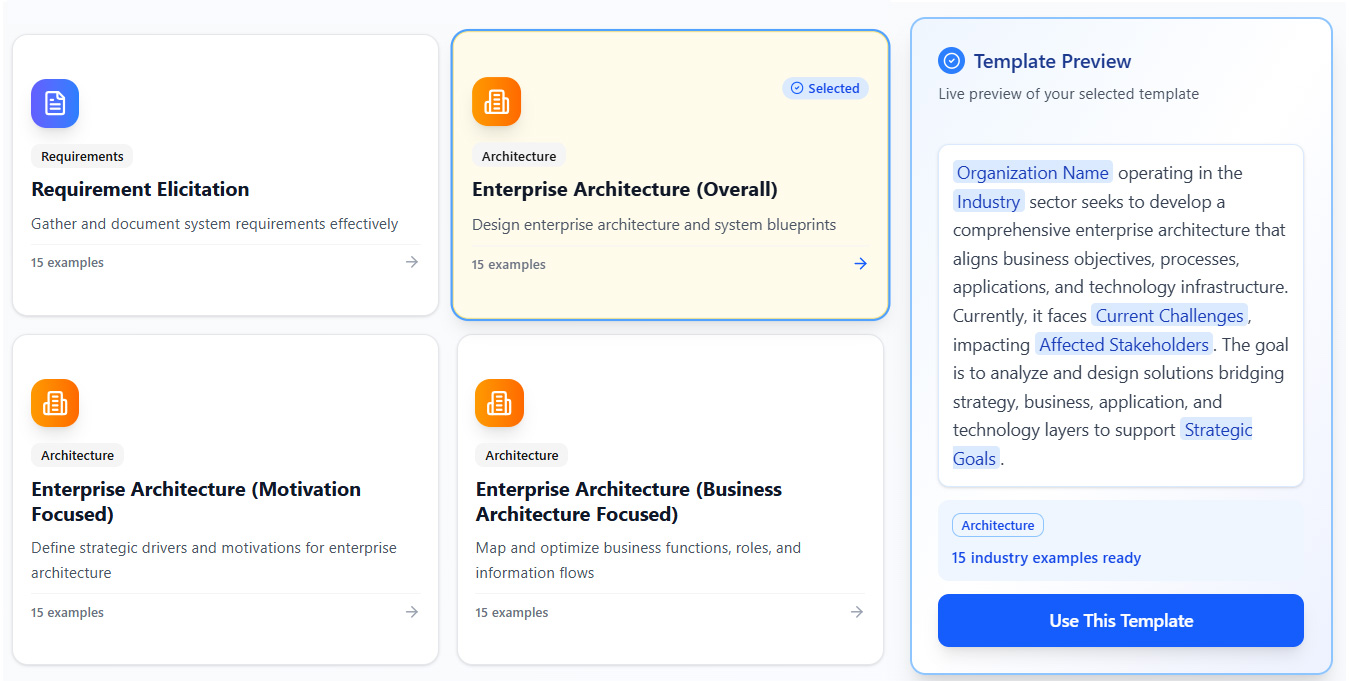Click the orange icon on Enterprise Architecture (Overall)
The image size is (1349, 681).
tap(496, 102)
